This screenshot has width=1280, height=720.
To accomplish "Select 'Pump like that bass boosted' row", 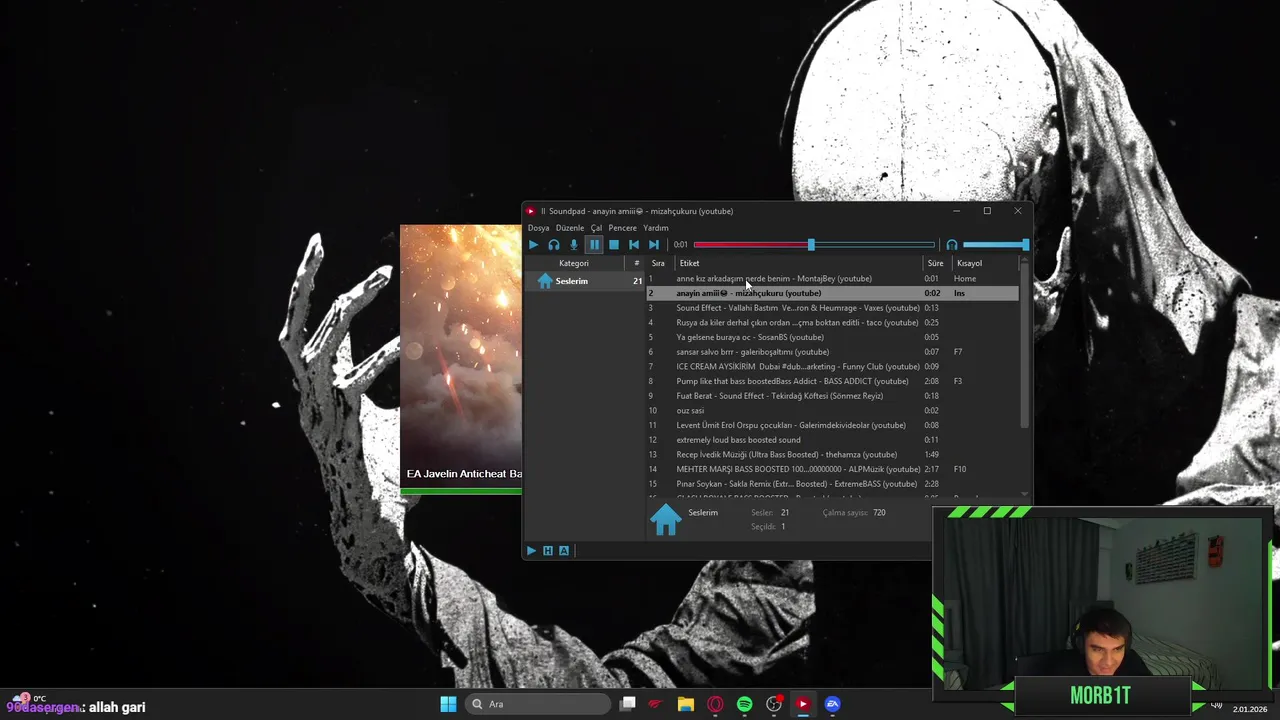I will (x=832, y=381).
